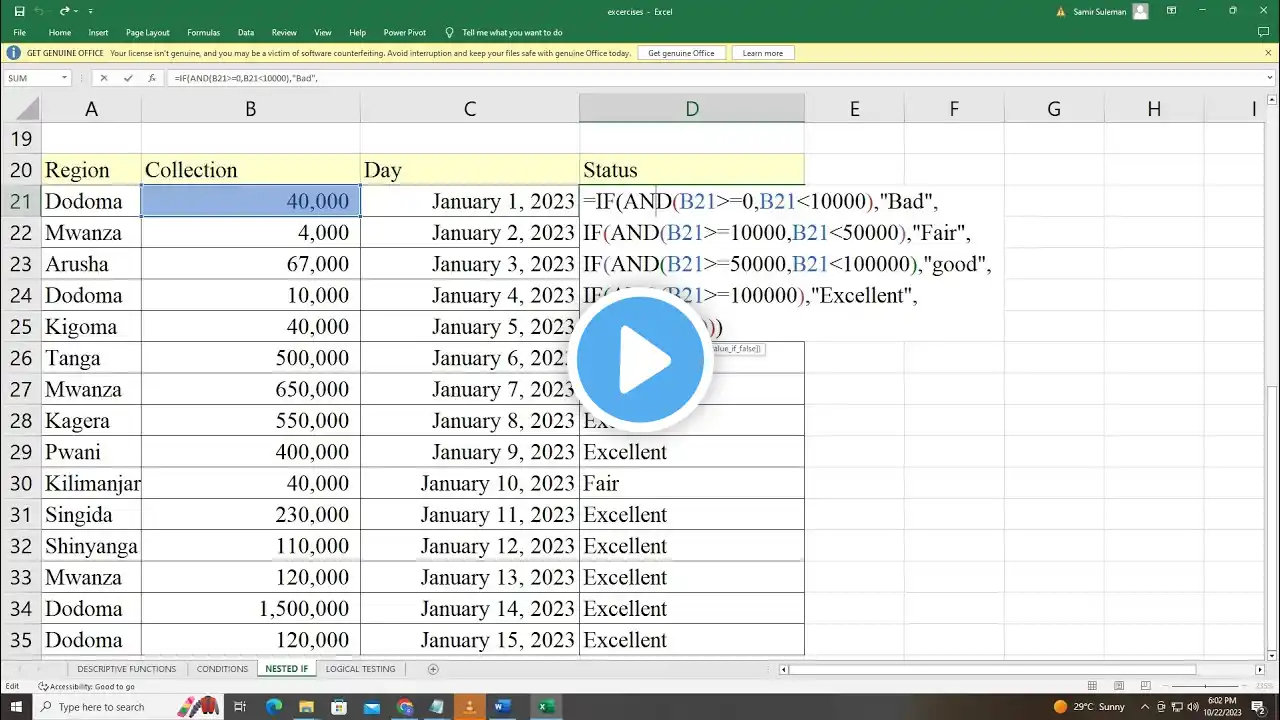The height and width of the screenshot is (720, 1280).
Task: Open the View ribbon tab
Action: click(x=323, y=32)
